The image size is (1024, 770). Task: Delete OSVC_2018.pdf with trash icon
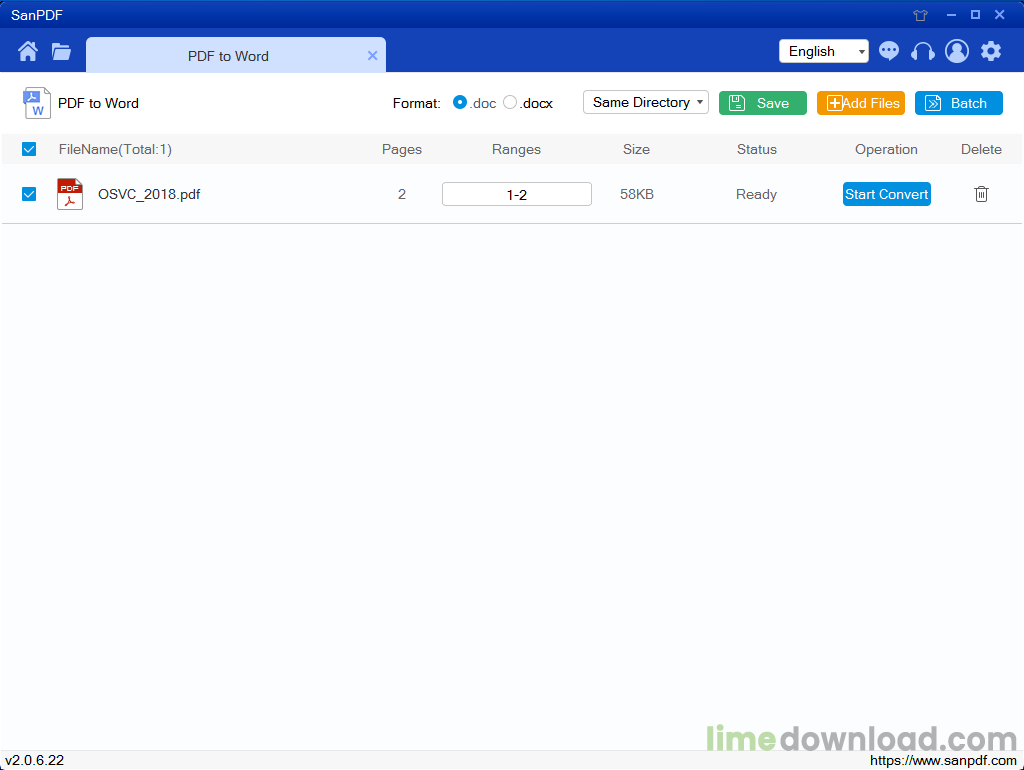point(981,194)
